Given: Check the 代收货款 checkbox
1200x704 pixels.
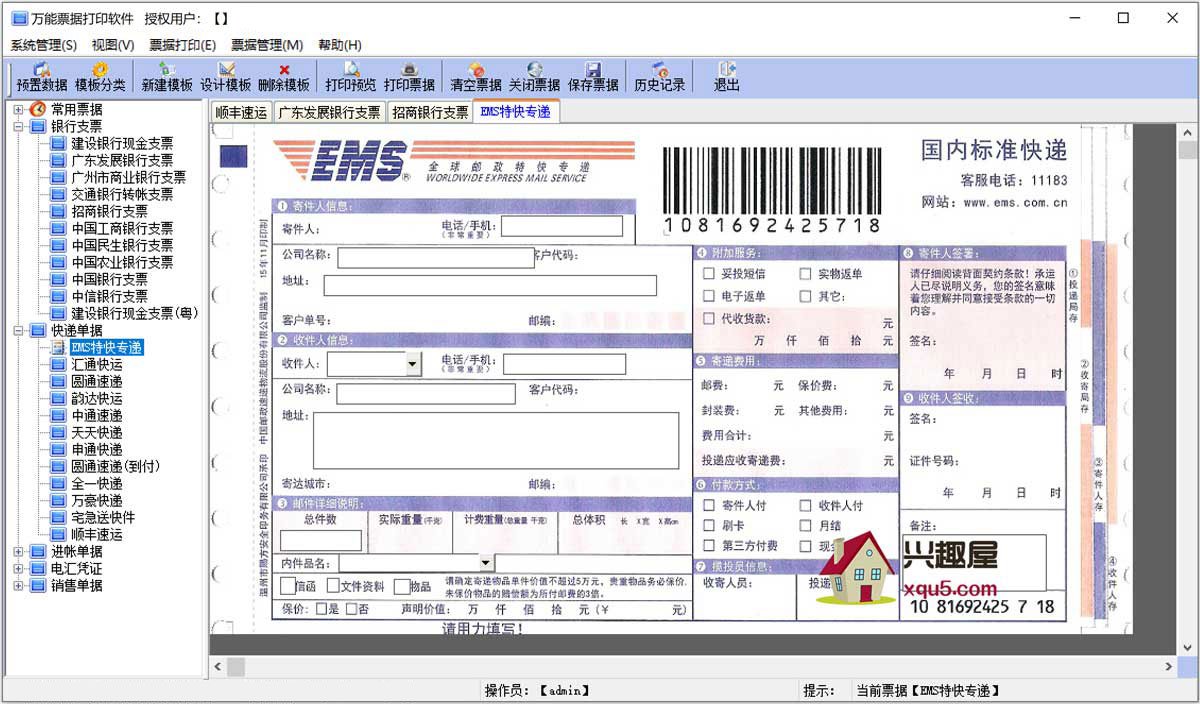Looking at the screenshot, I should click(709, 319).
